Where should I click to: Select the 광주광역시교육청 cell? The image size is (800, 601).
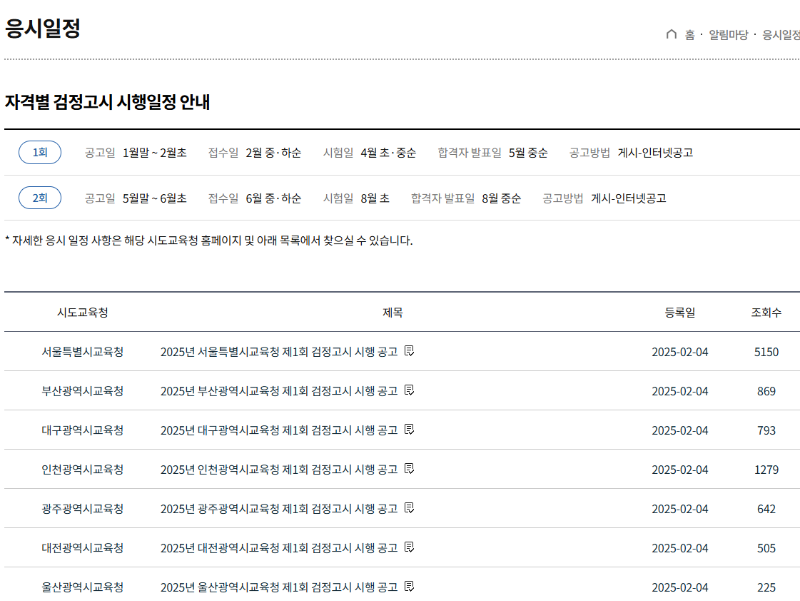tap(83, 509)
